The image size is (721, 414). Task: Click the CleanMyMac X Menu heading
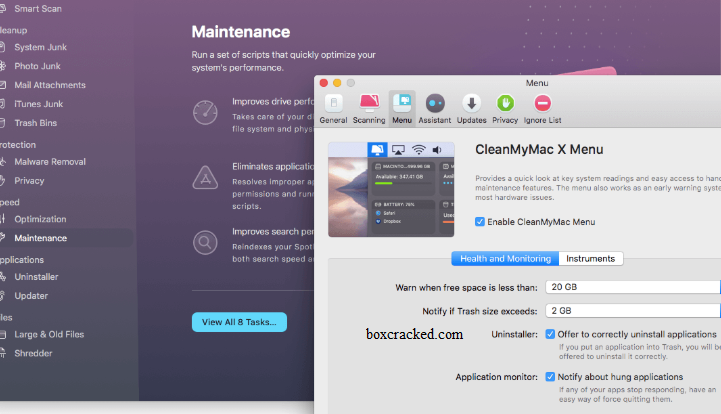(539, 150)
